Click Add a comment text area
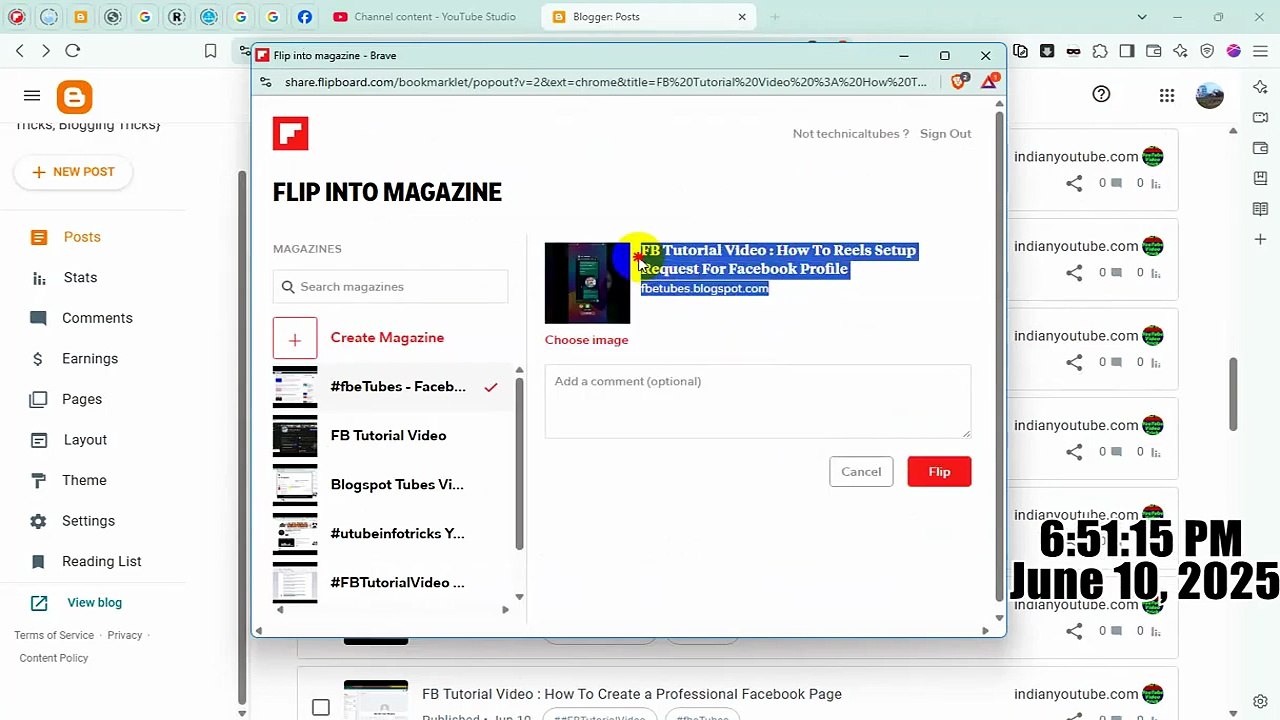This screenshot has height=720, width=1280. [x=758, y=401]
